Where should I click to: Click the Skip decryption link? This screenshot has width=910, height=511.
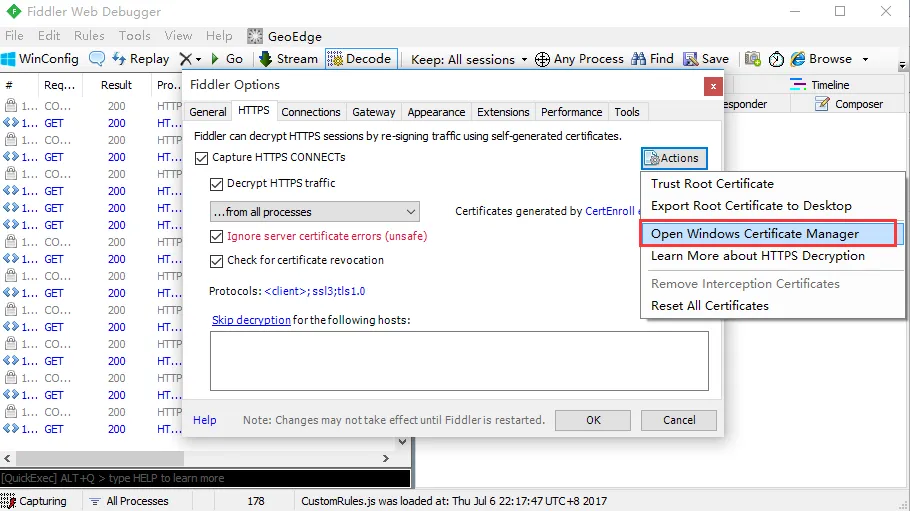point(251,320)
